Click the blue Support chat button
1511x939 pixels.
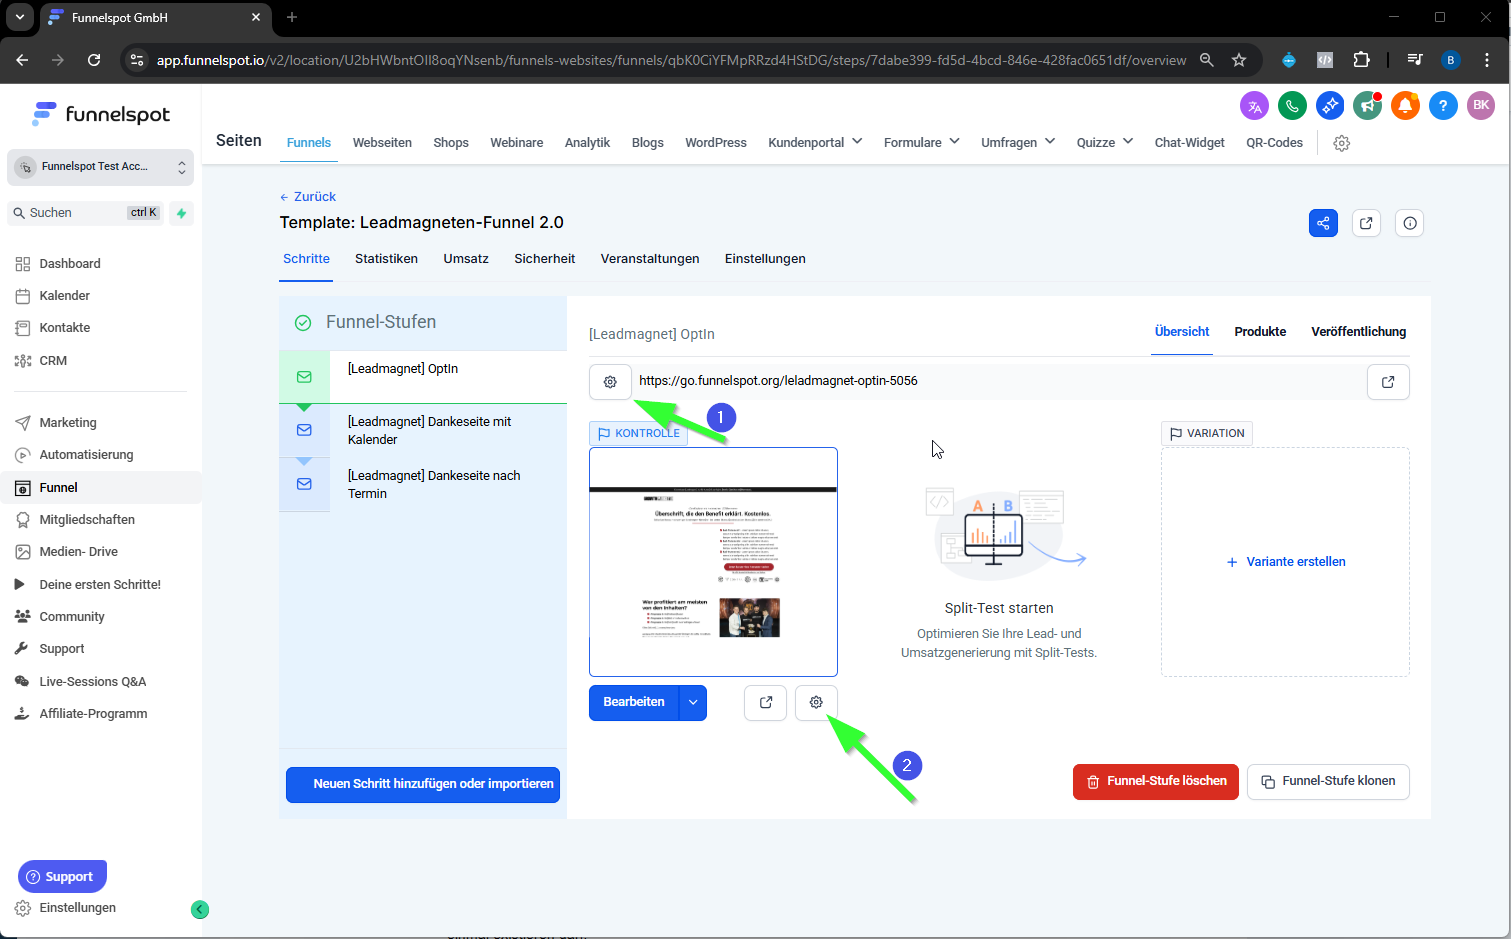[x=62, y=877]
